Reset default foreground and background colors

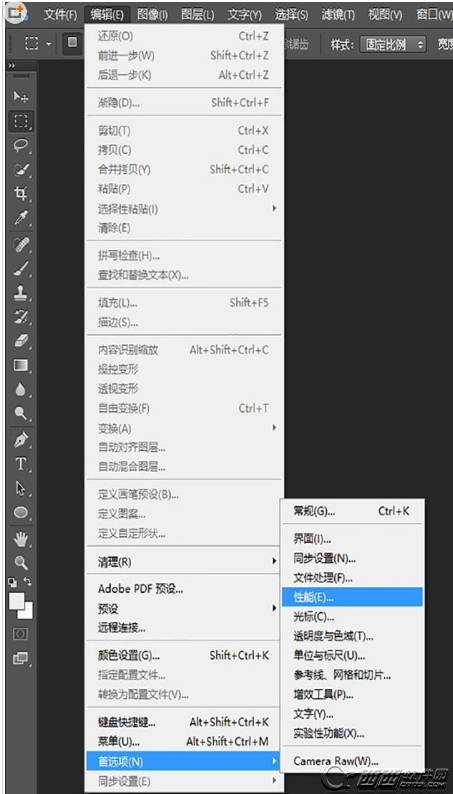point(13,582)
